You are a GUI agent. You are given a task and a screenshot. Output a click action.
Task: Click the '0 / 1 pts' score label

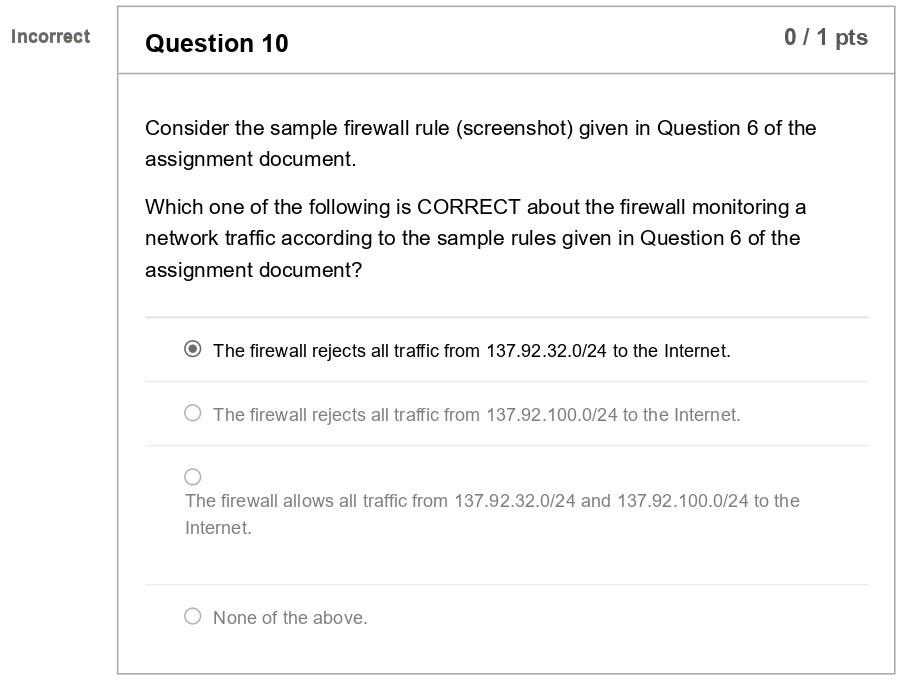pos(825,38)
